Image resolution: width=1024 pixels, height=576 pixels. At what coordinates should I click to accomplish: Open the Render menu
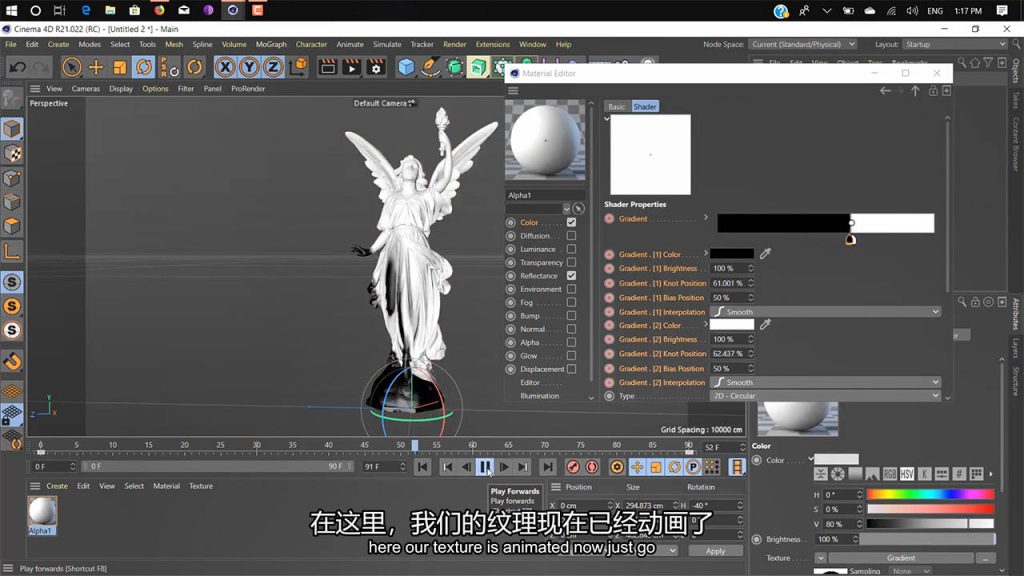pyautogui.click(x=455, y=44)
